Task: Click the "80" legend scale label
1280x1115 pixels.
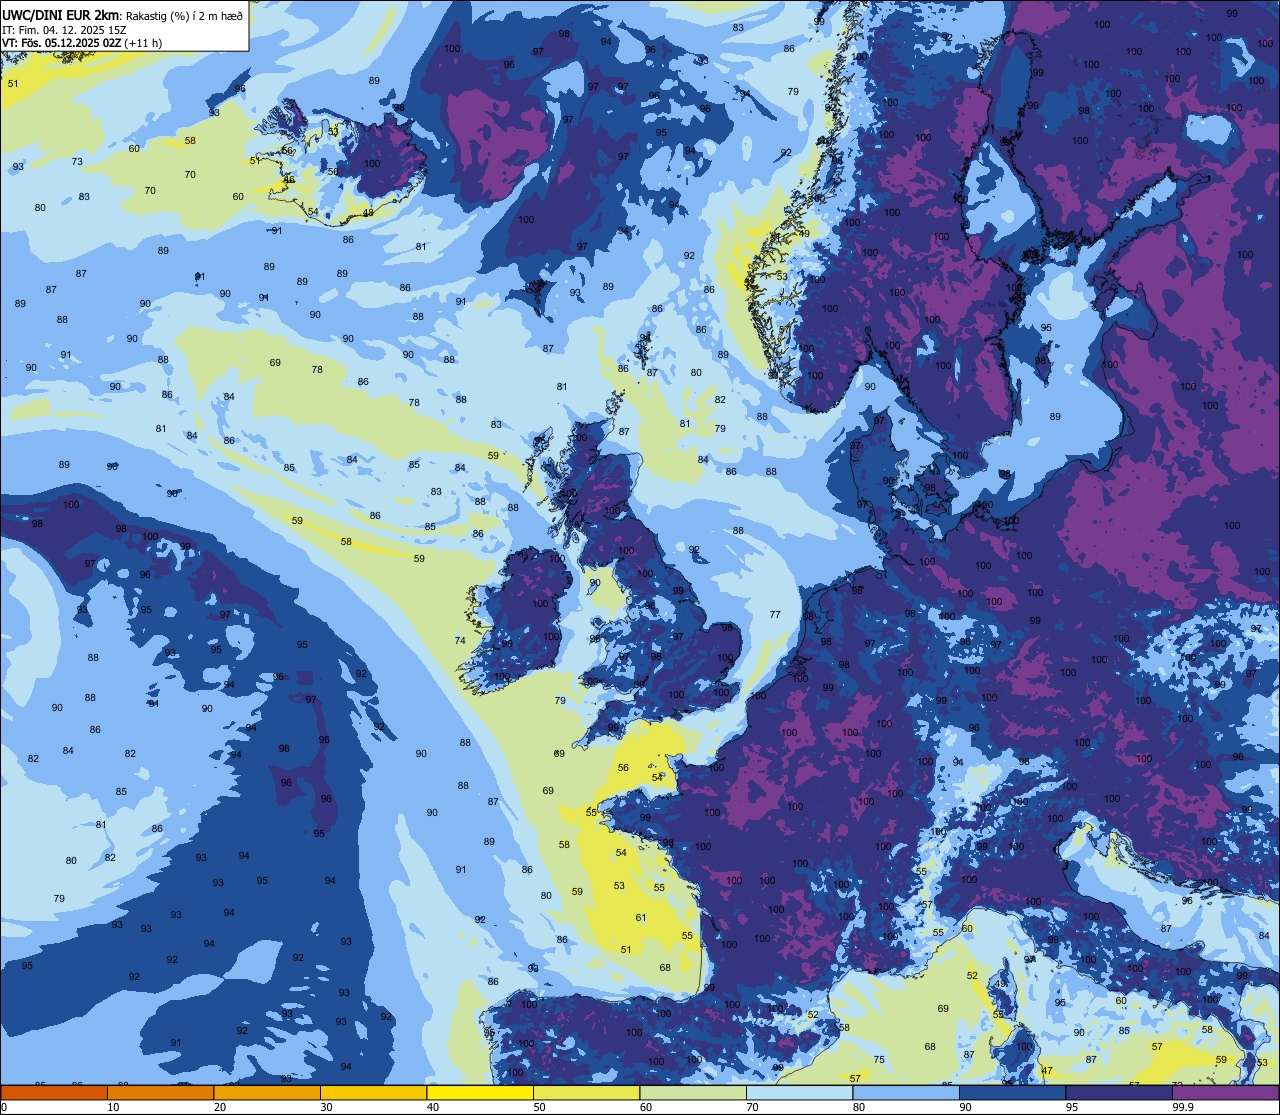Action: point(858,1107)
